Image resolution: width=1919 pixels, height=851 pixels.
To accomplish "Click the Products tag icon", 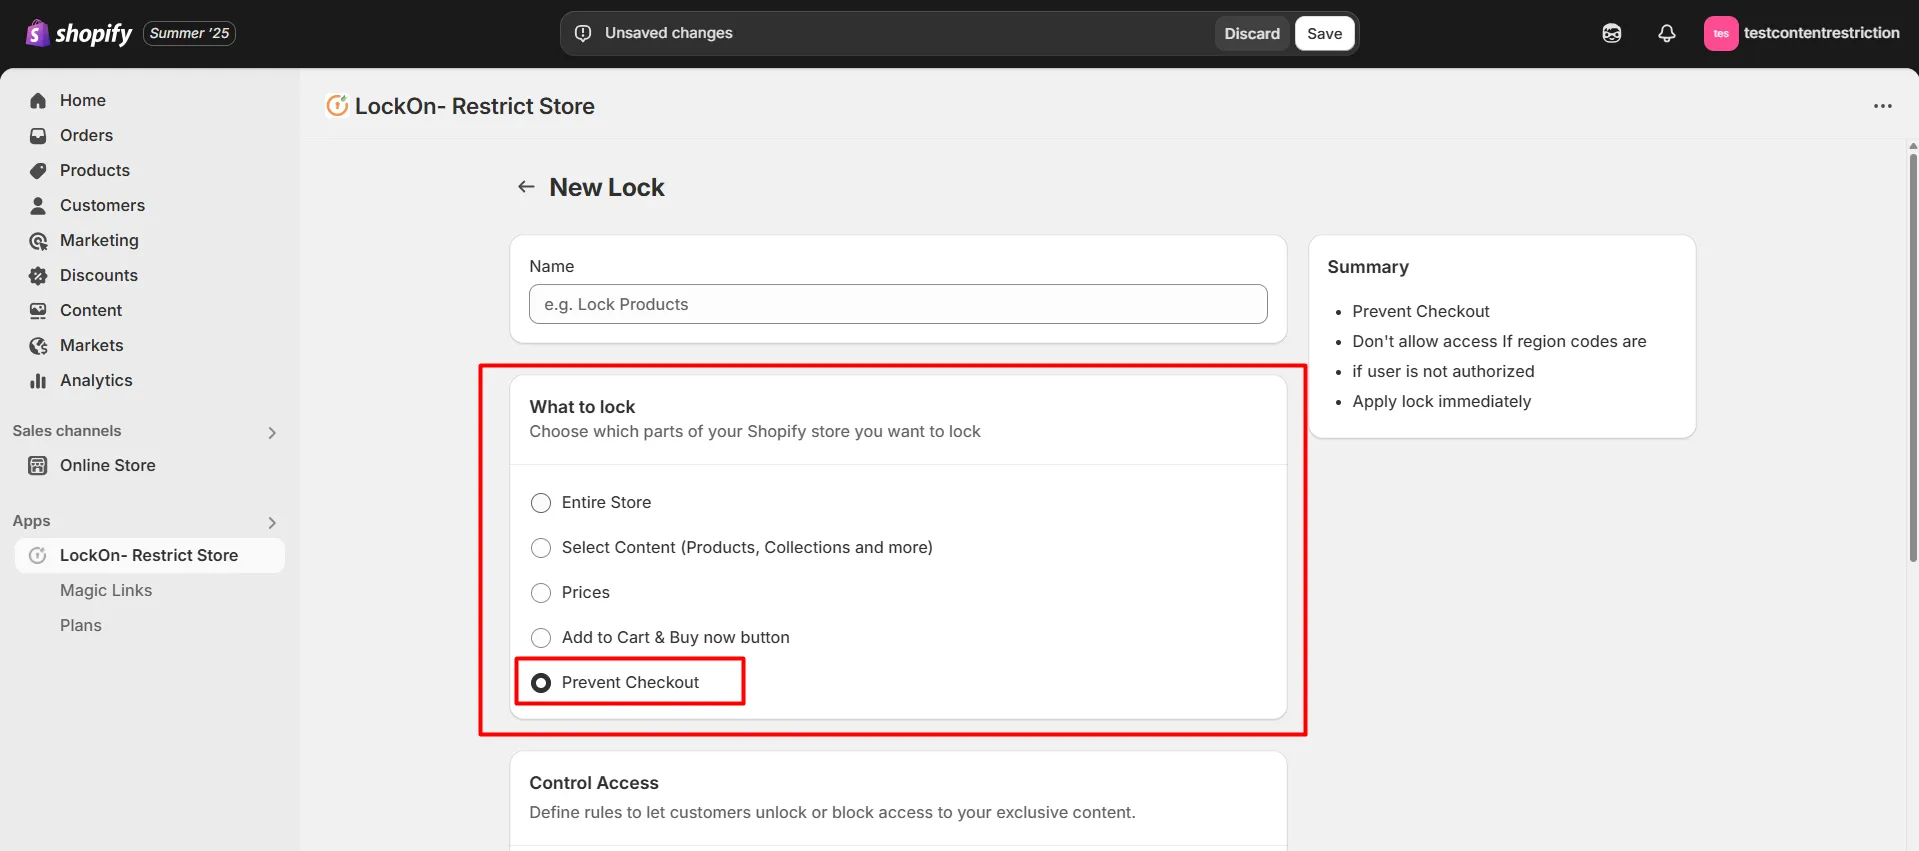I will (x=38, y=170).
